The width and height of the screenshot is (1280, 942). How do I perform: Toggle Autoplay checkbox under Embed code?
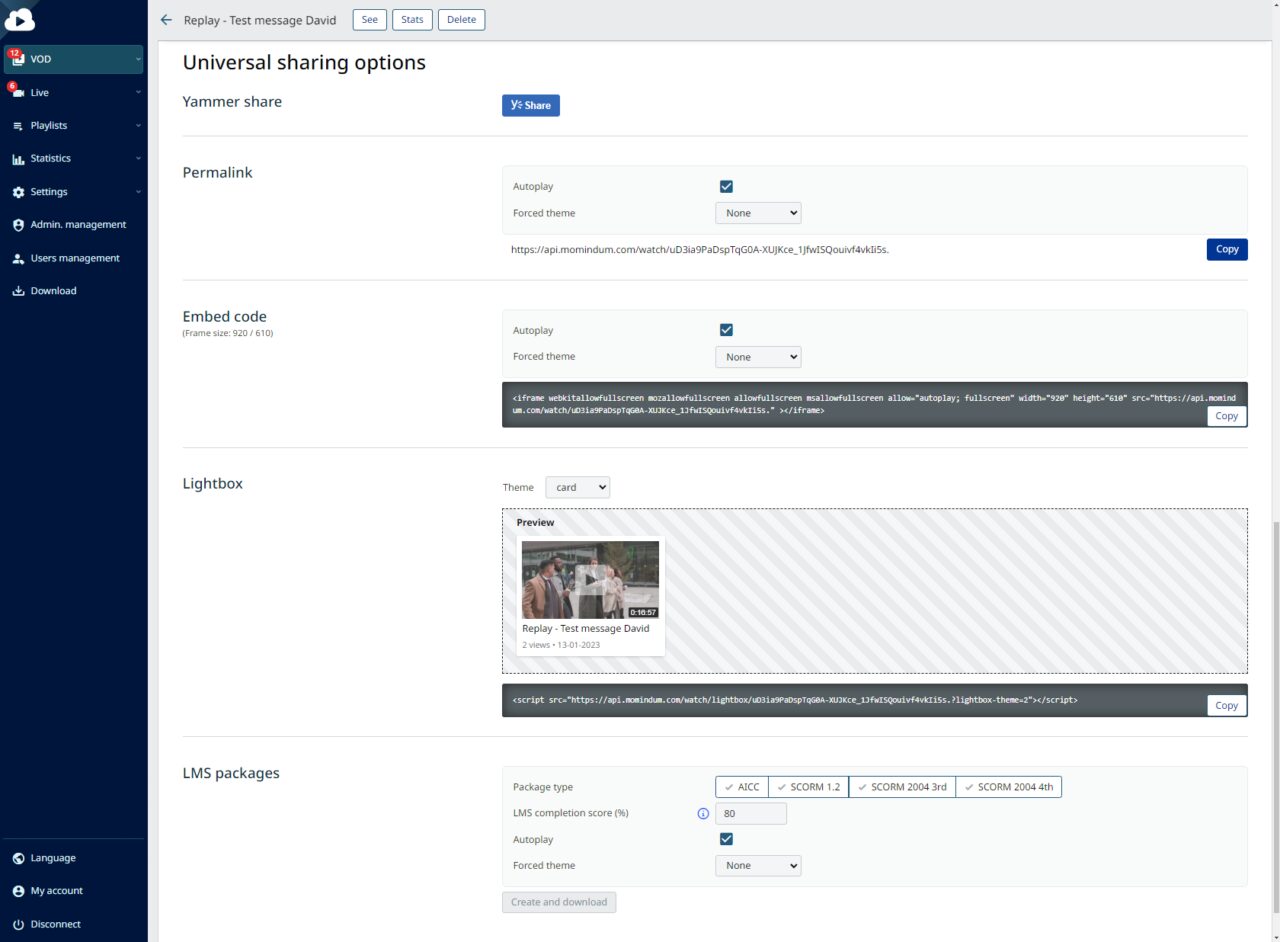click(727, 331)
